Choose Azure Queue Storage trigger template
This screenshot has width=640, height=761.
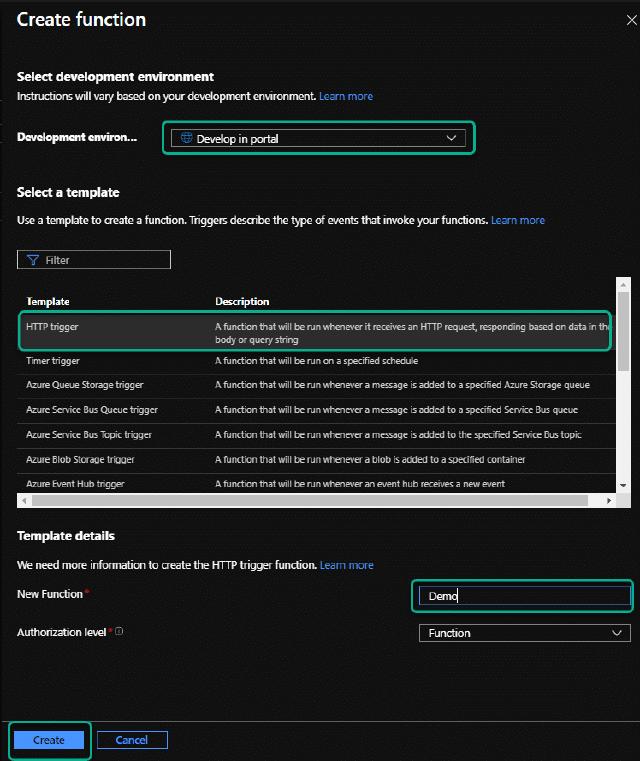point(85,385)
